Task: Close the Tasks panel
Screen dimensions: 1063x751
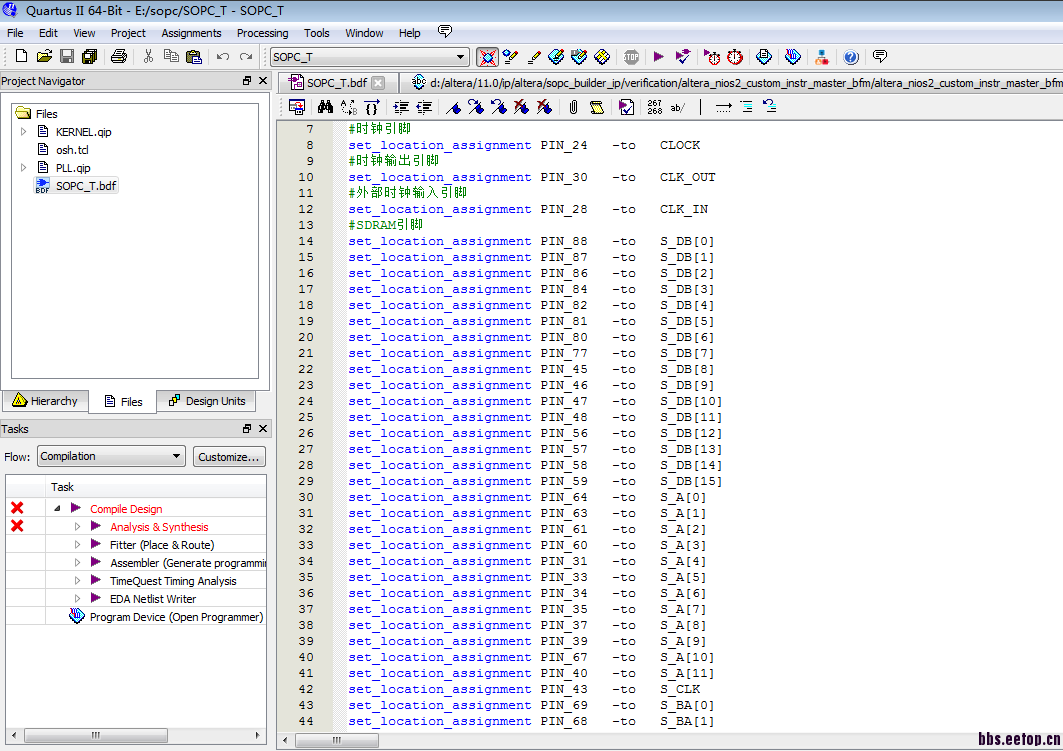Action: (263, 428)
